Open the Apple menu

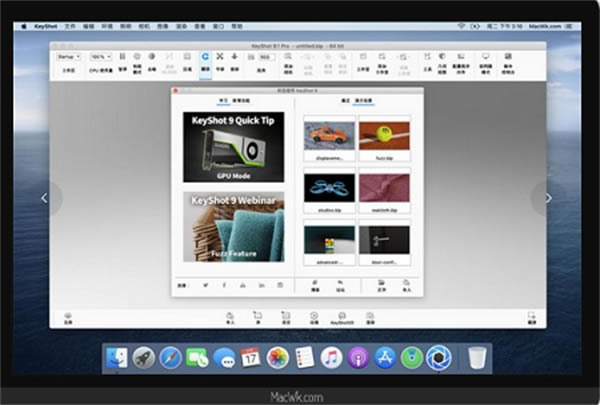24,26
